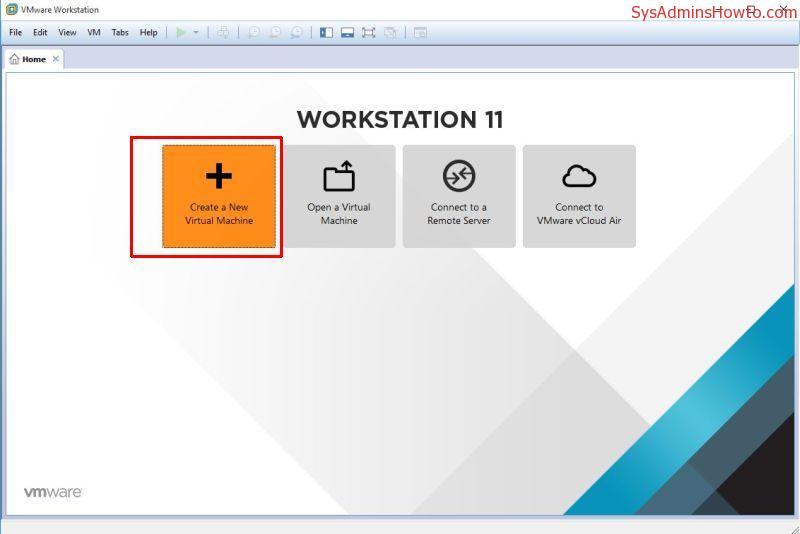Click the manage snapshots toolbar icon
This screenshot has width=800, height=534.
coord(296,33)
